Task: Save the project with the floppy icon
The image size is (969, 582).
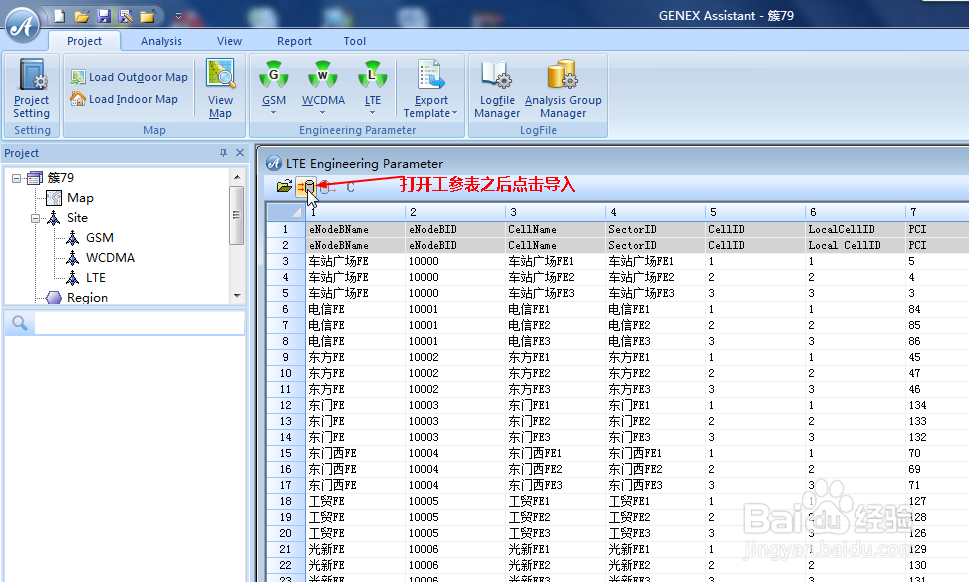Action: [x=104, y=16]
